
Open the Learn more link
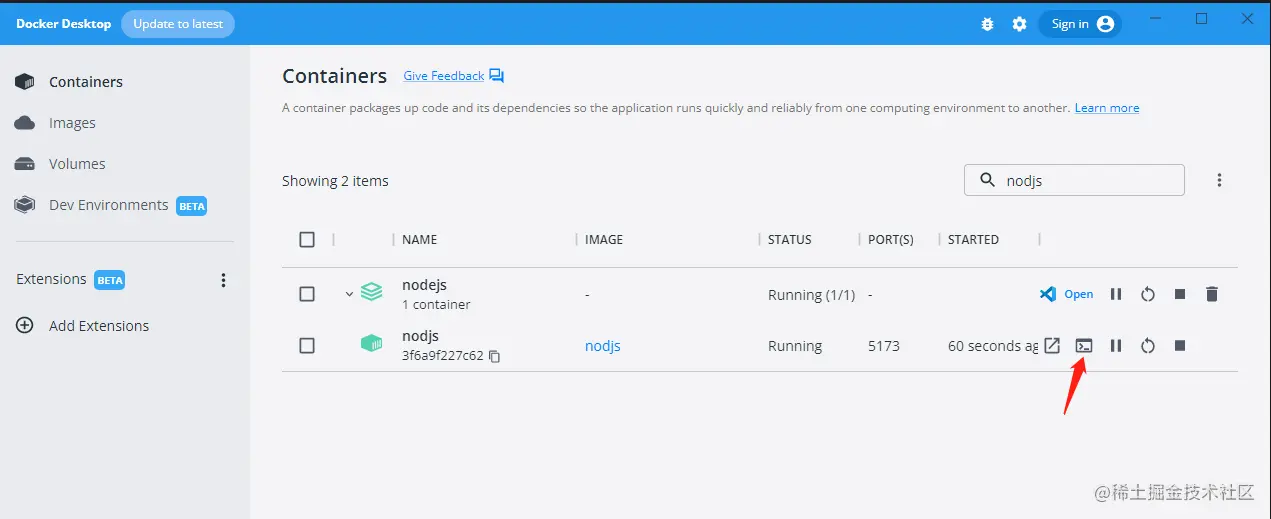[x=1107, y=108]
